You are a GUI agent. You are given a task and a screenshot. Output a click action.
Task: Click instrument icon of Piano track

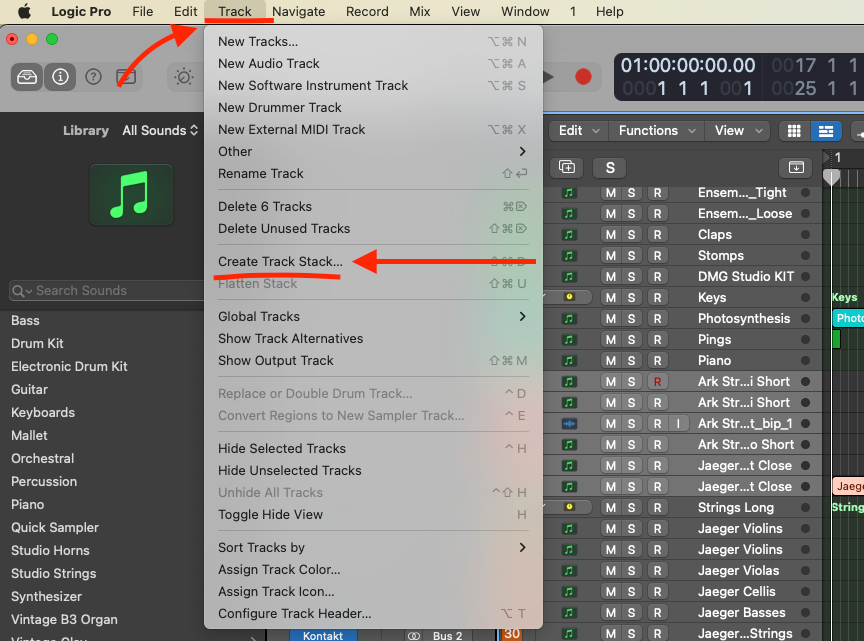pos(569,360)
